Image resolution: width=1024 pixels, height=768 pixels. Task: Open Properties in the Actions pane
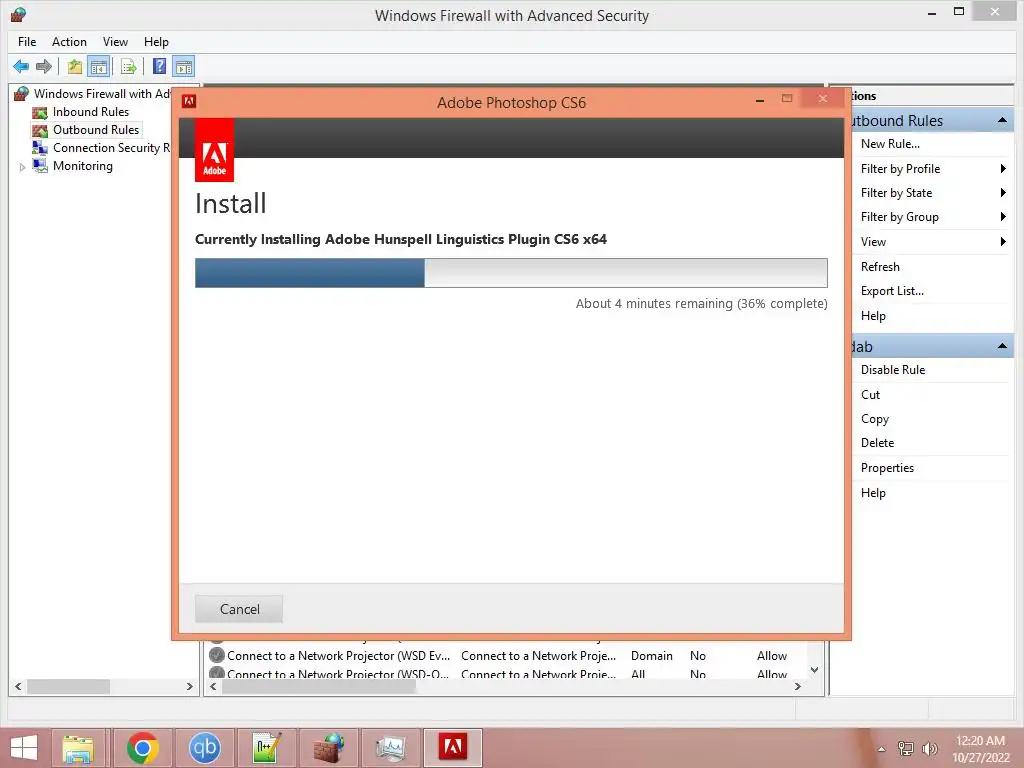887,468
